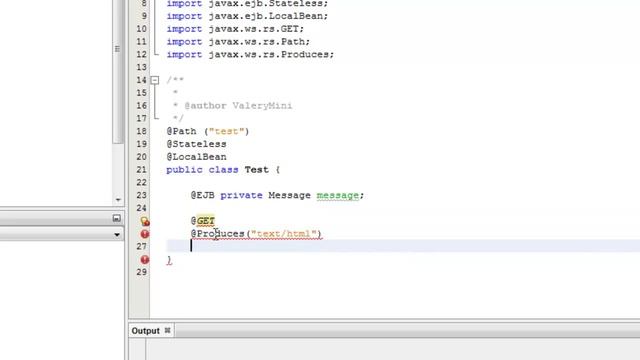Image resolution: width=640 pixels, height=360 pixels.
Task: Click line number 27 in the gutter
Action: pos(141,247)
